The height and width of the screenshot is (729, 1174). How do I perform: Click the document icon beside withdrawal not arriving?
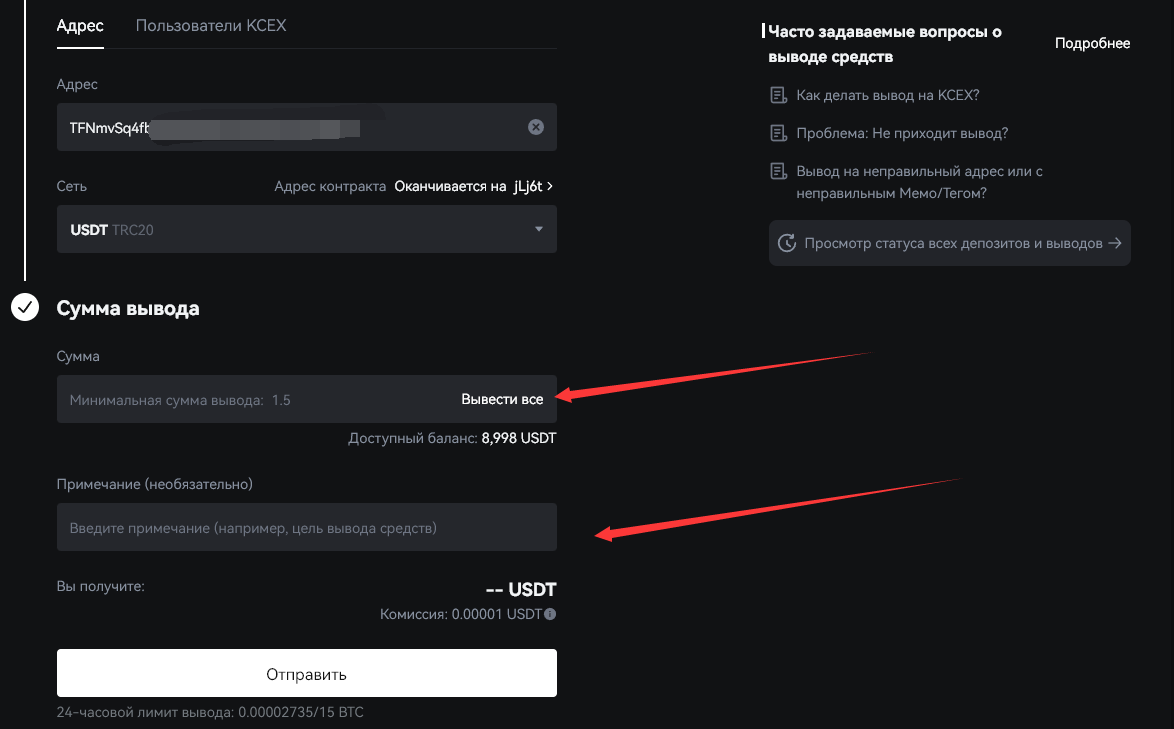pyautogui.click(x=778, y=134)
